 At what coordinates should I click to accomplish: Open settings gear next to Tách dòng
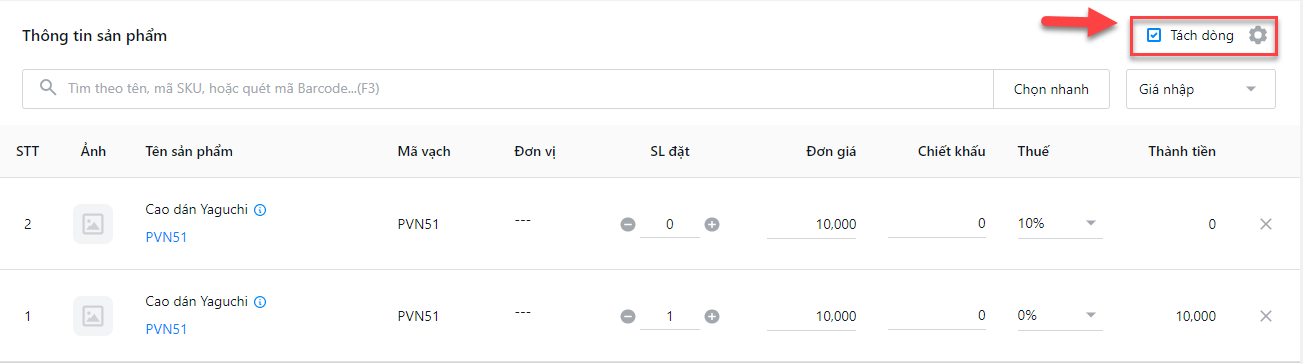pos(1258,35)
